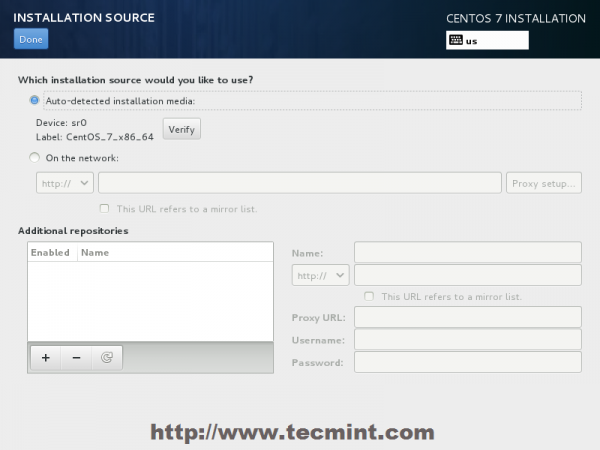Open Proxy setup dialog
The height and width of the screenshot is (450, 600).
(x=544, y=183)
